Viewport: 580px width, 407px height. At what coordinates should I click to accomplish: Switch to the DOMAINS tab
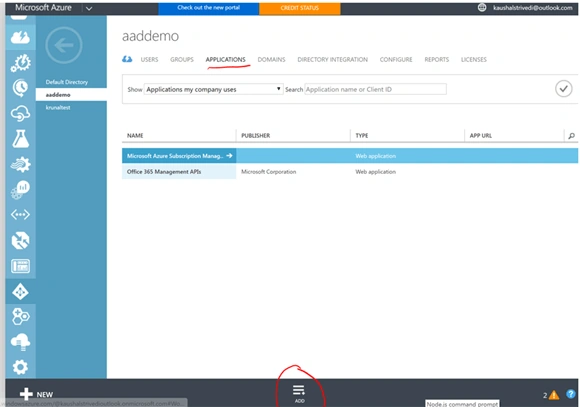point(272,60)
